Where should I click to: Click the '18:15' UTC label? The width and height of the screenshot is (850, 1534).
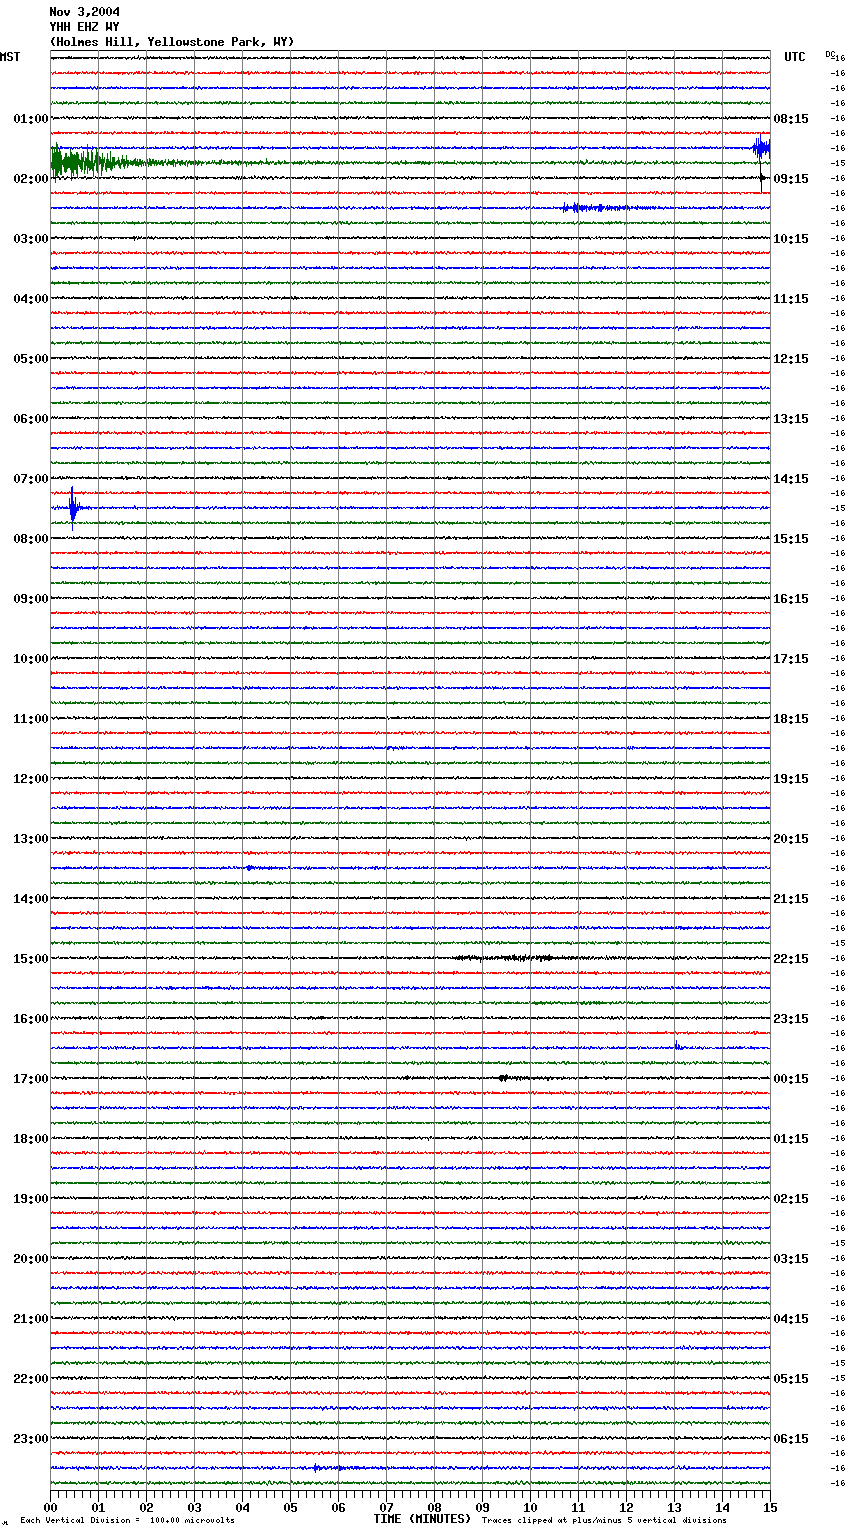coord(791,719)
